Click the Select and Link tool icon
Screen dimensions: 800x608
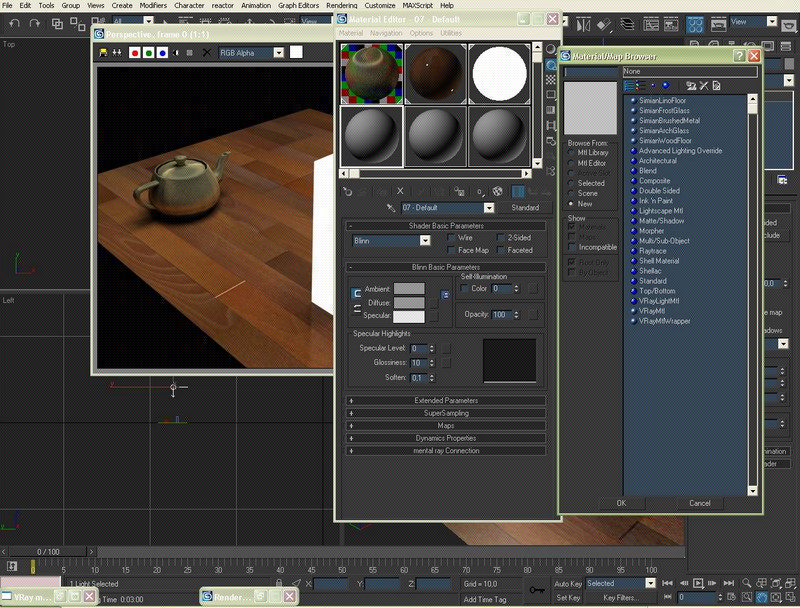click(x=57, y=23)
